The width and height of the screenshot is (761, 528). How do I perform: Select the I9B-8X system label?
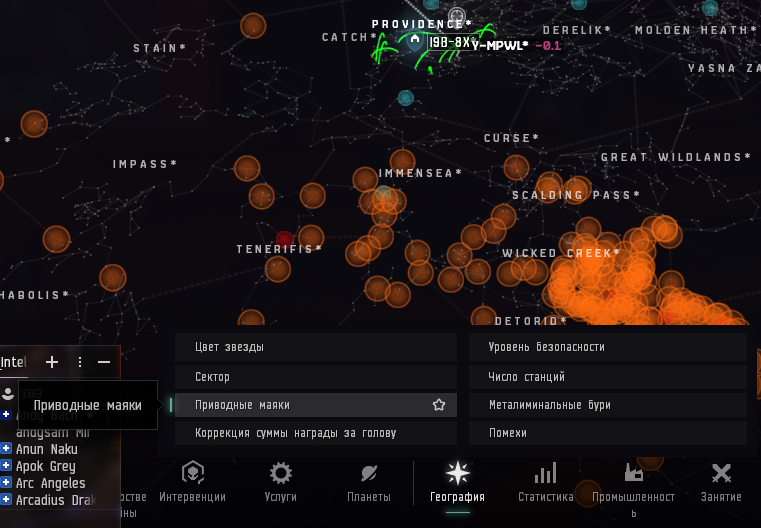[449, 43]
